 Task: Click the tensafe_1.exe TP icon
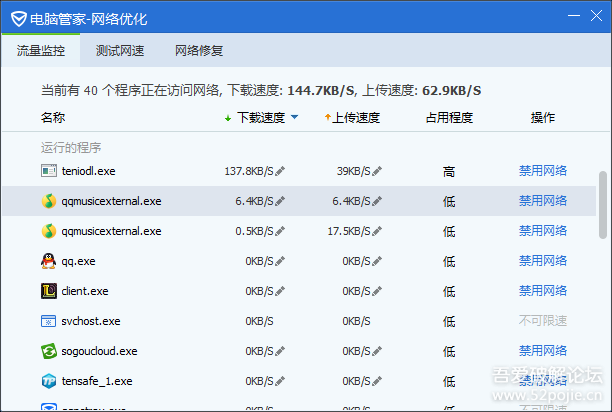49,381
